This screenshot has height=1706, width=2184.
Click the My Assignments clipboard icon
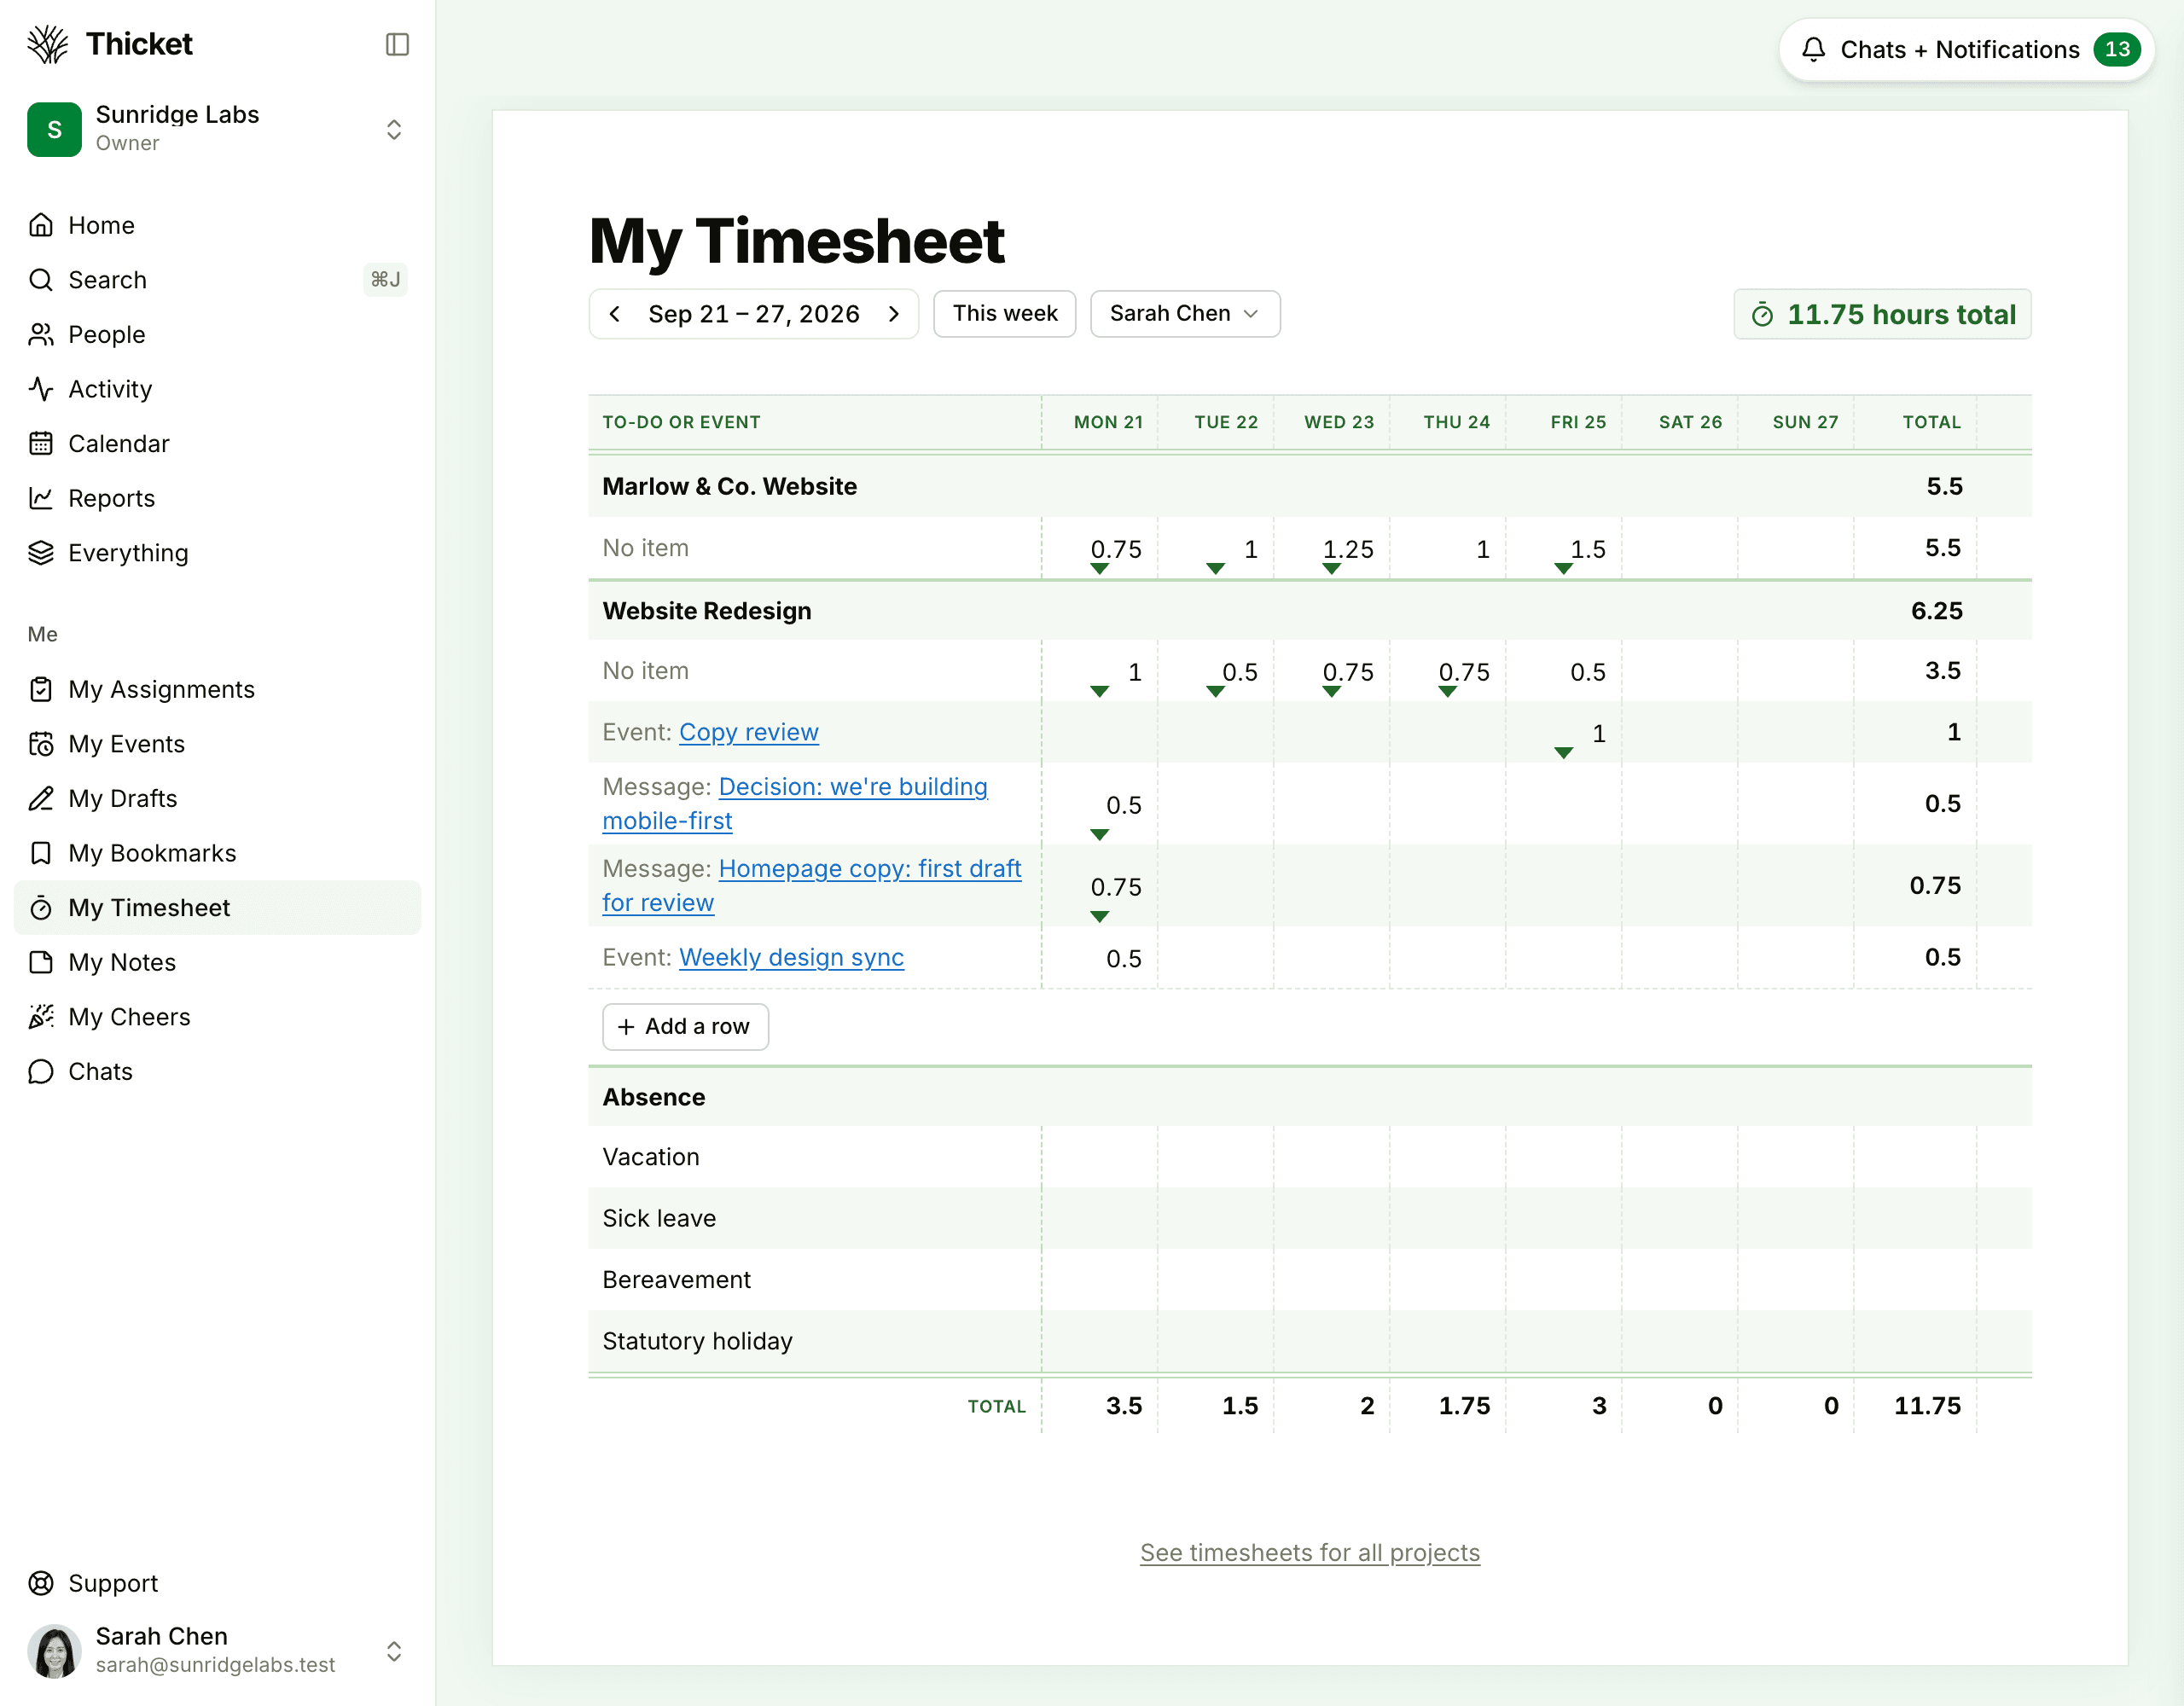[41, 689]
